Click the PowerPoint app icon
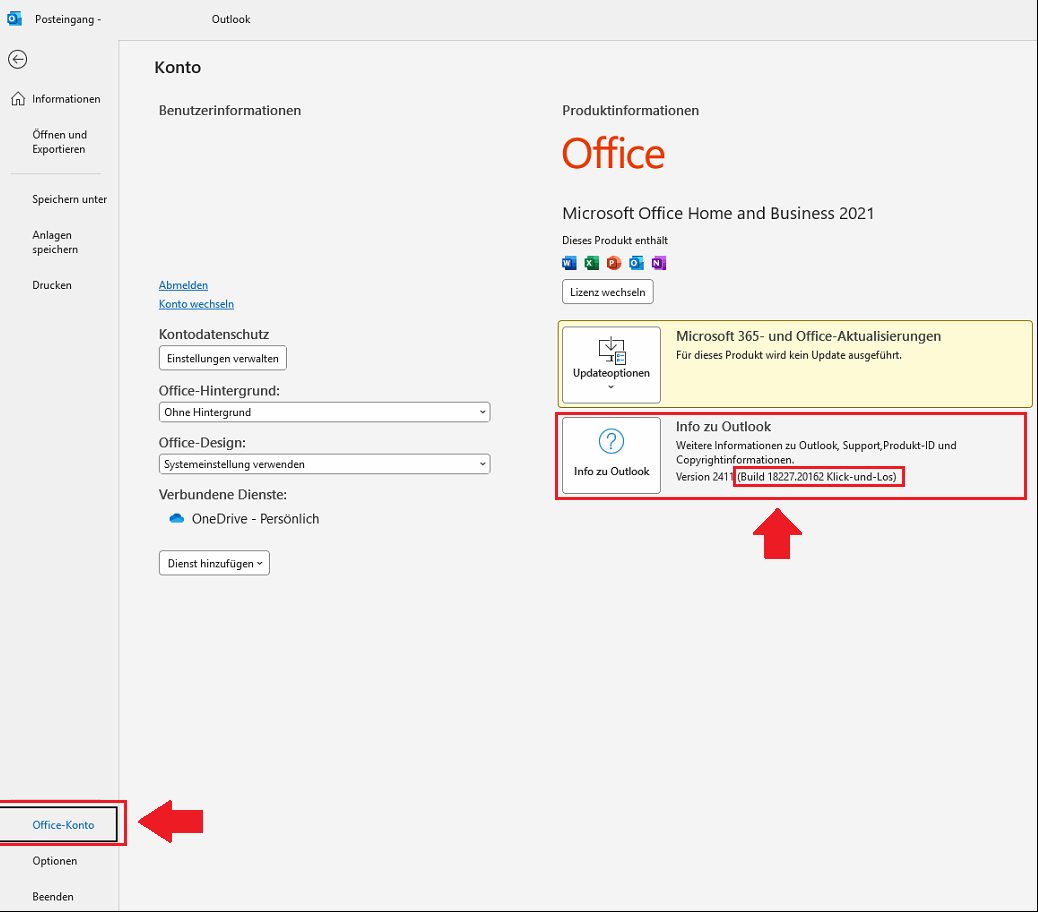The height and width of the screenshot is (912, 1038). [x=614, y=263]
